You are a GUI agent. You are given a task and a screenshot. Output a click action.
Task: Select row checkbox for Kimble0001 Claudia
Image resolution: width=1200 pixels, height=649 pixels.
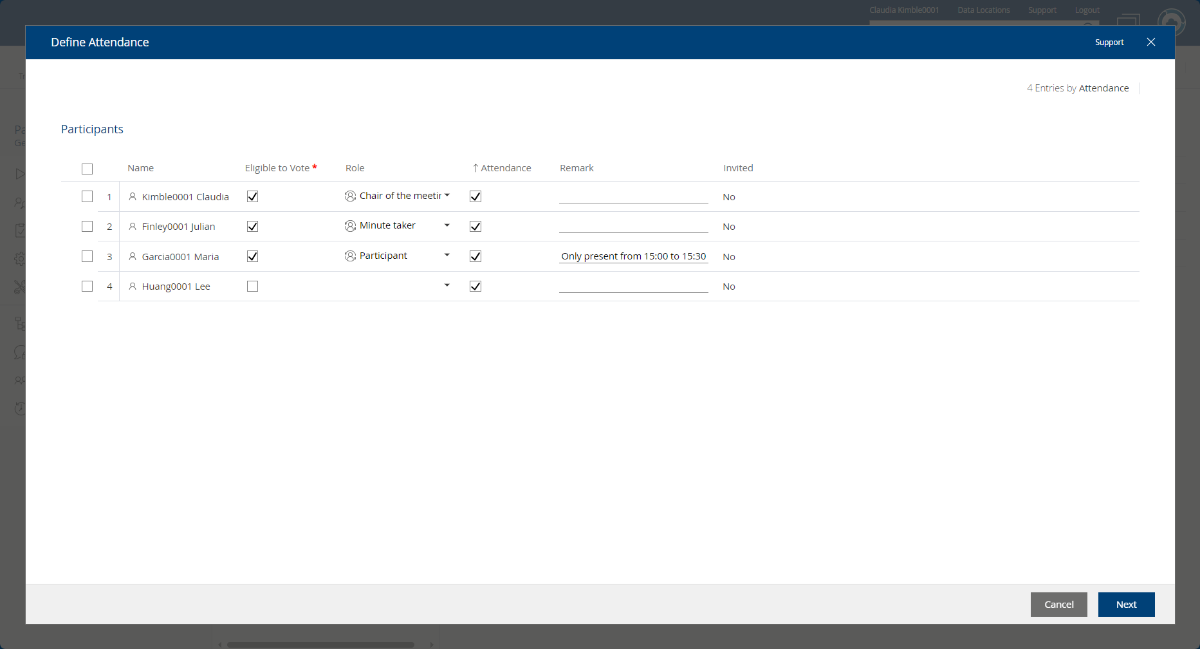[87, 196]
